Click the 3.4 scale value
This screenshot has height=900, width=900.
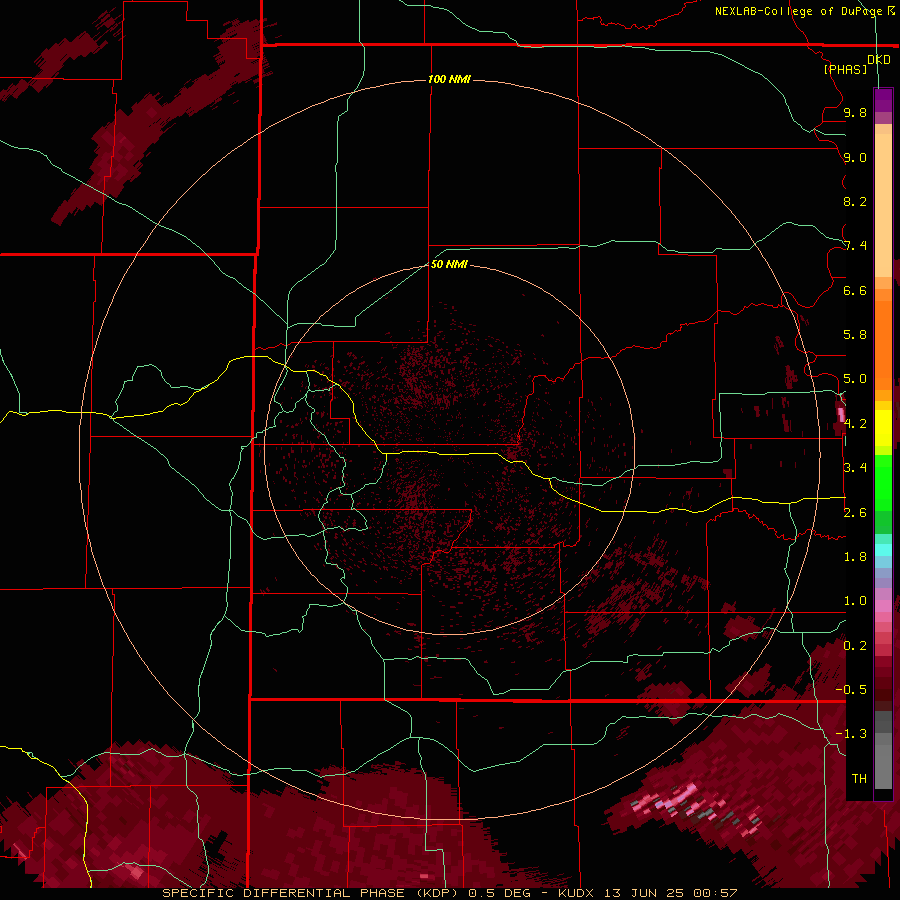coord(855,468)
